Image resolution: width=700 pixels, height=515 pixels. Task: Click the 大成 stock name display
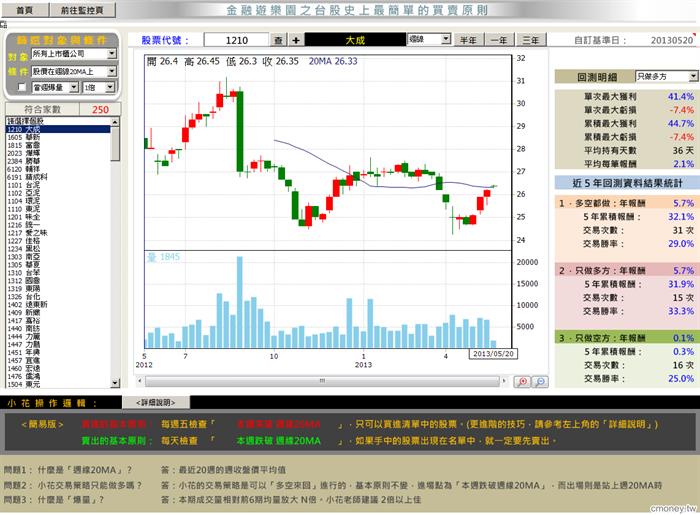tap(355, 40)
